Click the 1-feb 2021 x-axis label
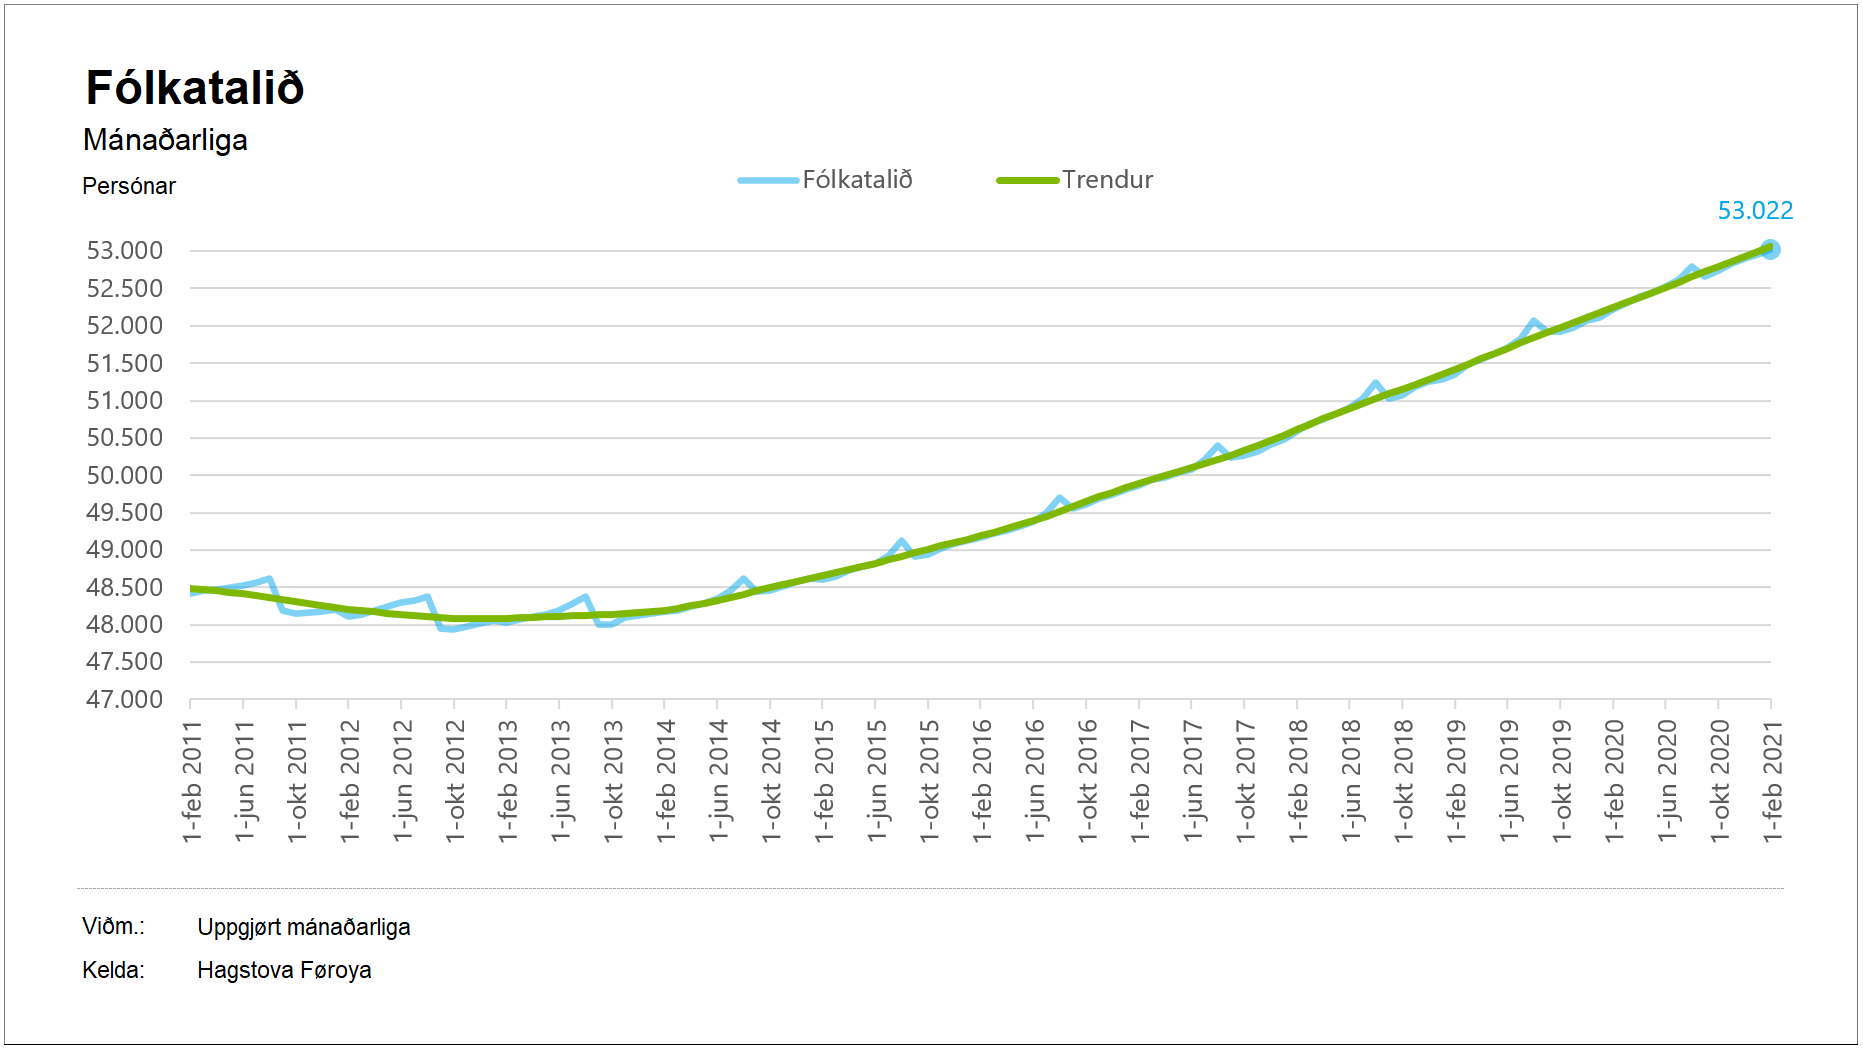 [x=1772, y=781]
